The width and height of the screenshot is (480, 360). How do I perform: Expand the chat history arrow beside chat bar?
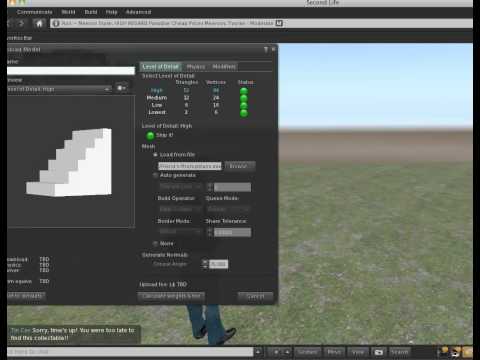click(258, 352)
